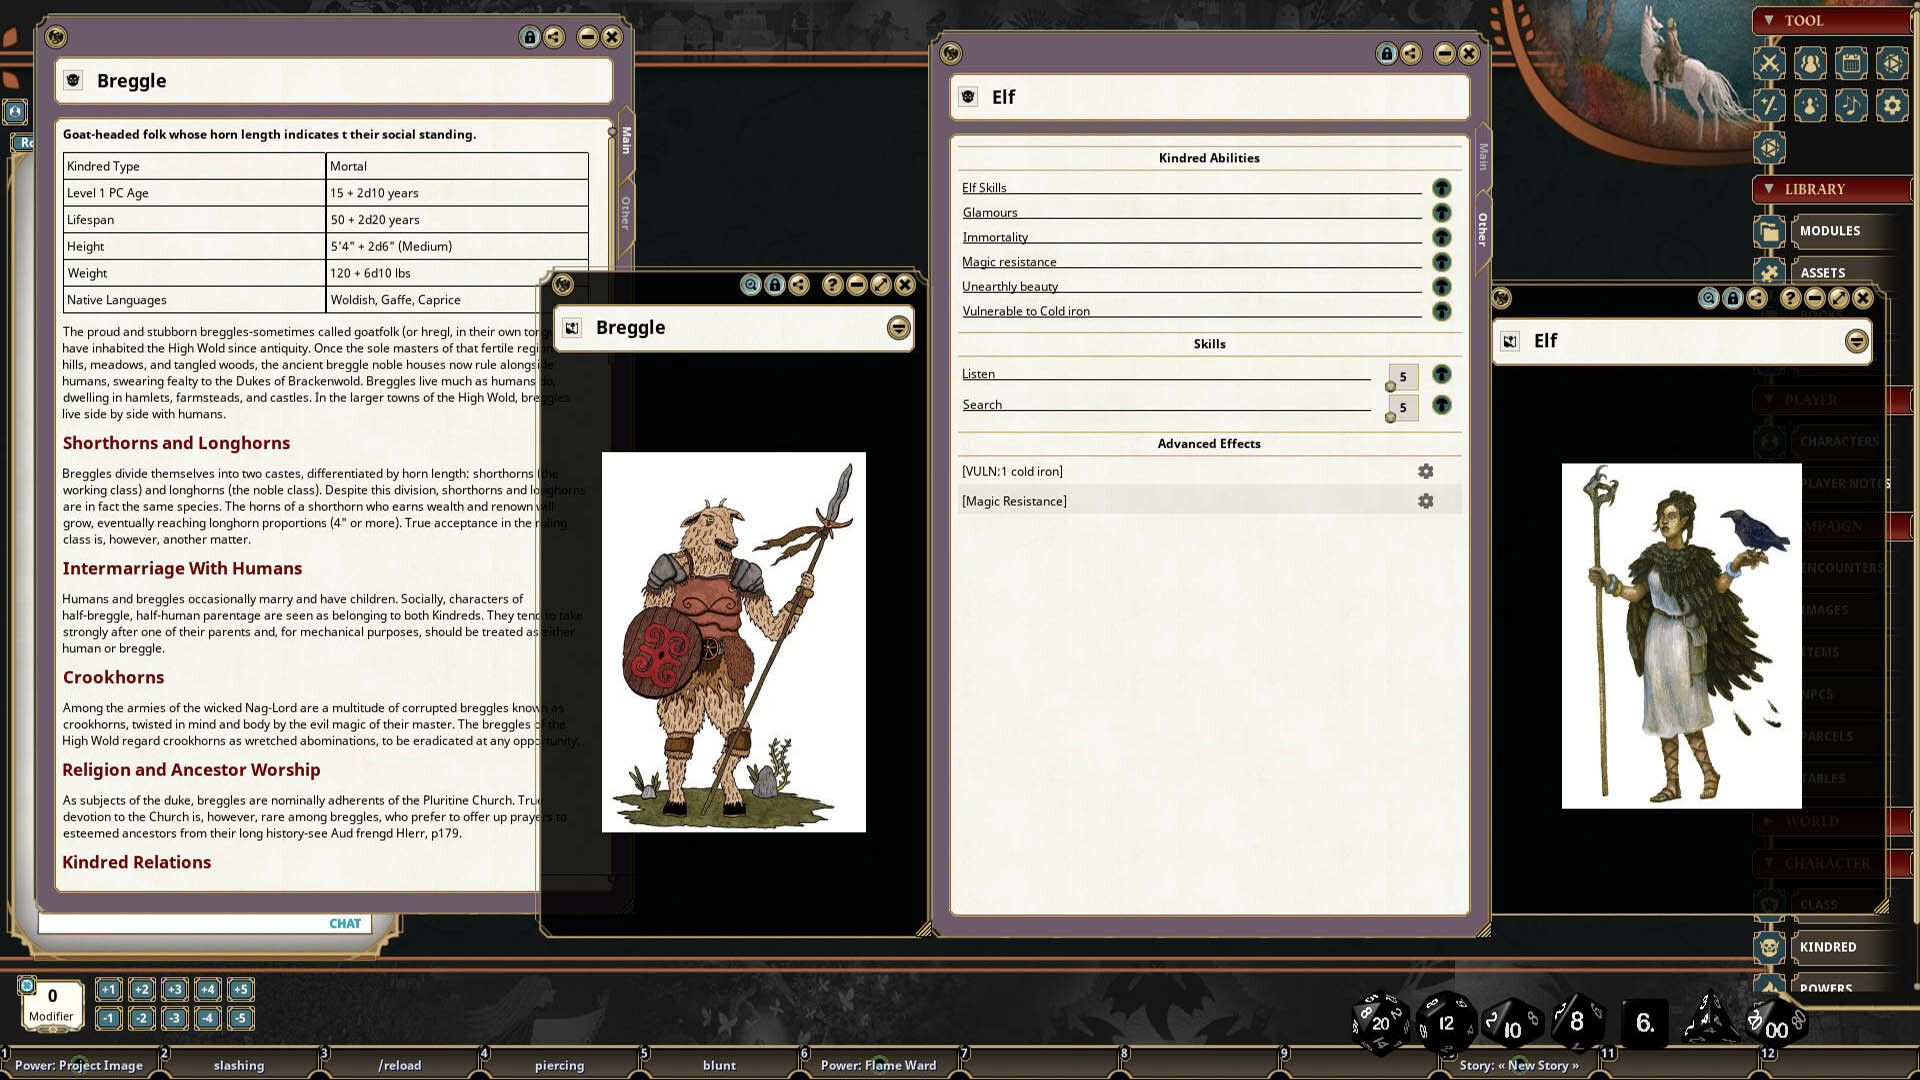This screenshot has width=1920, height=1080.
Task: Switch to Other tab in Breggle window
Action: coord(626,213)
